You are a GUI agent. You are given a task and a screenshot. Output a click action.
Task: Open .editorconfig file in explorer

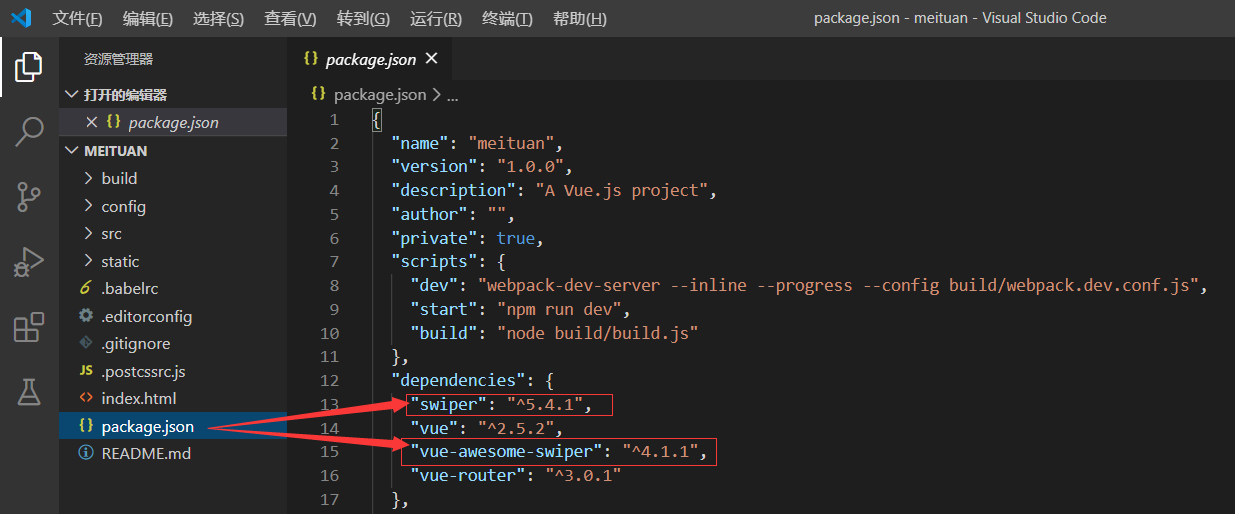pos(173,316)
